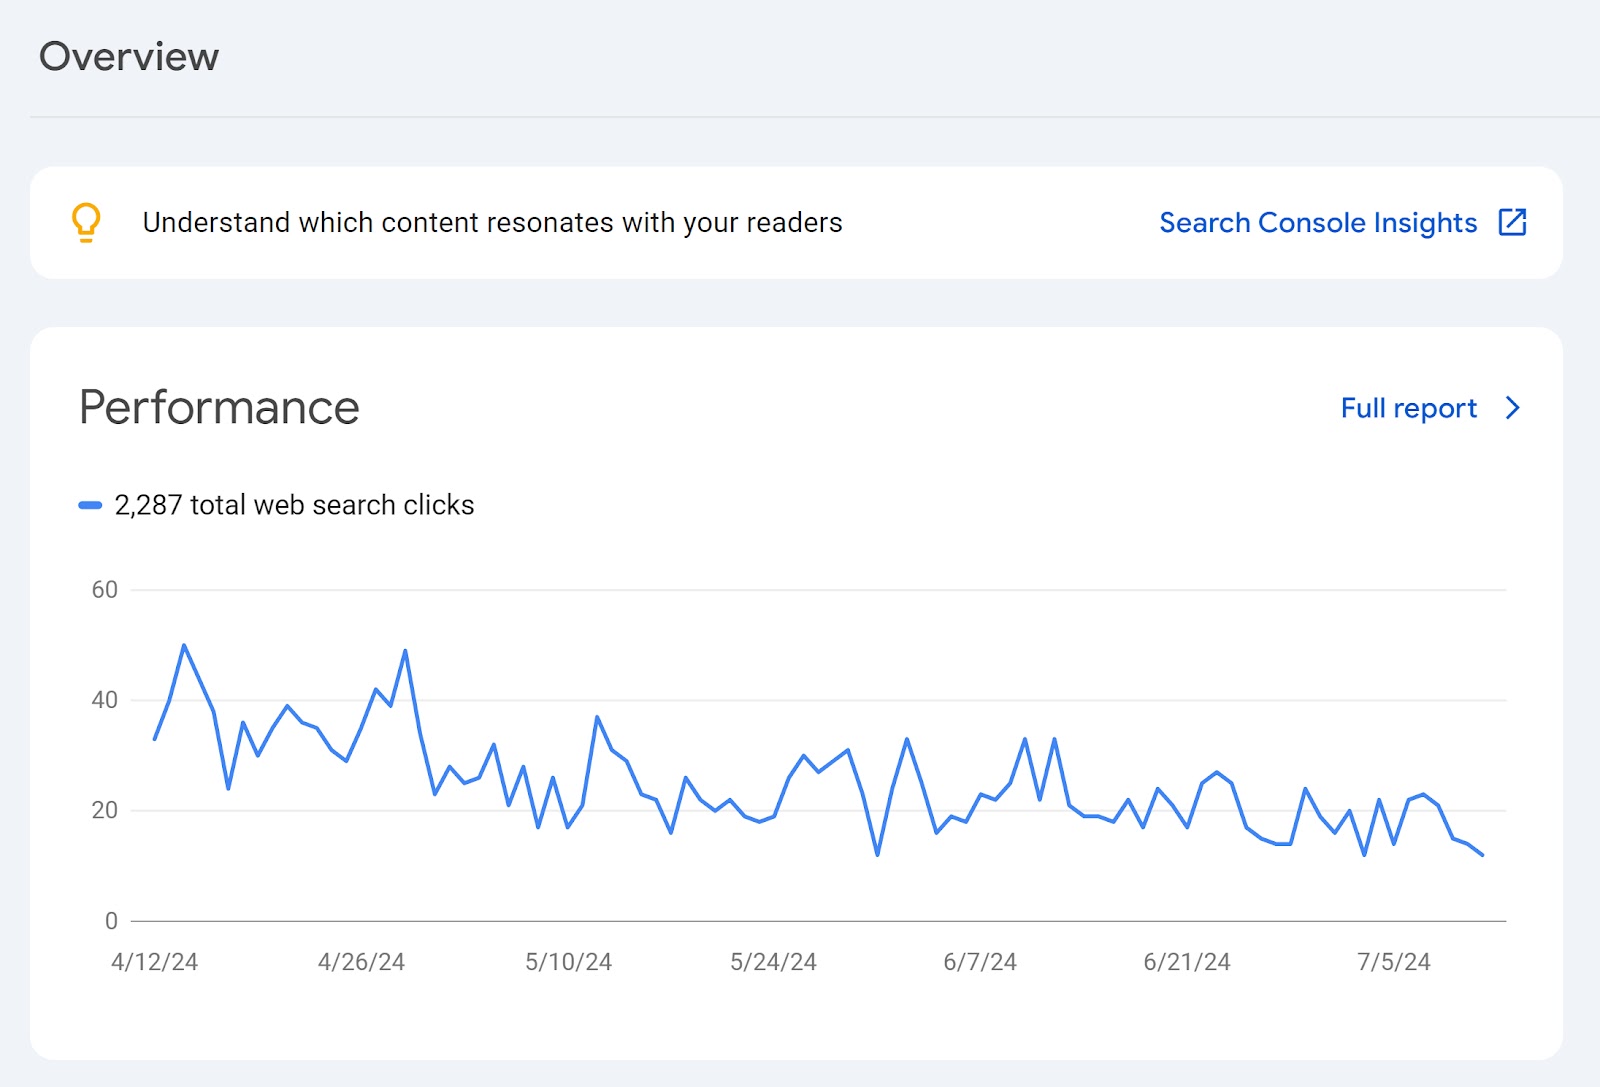Click the 5/24/24 date label
Viewport: 1600px width, 1087px height.
coord(775,962)
